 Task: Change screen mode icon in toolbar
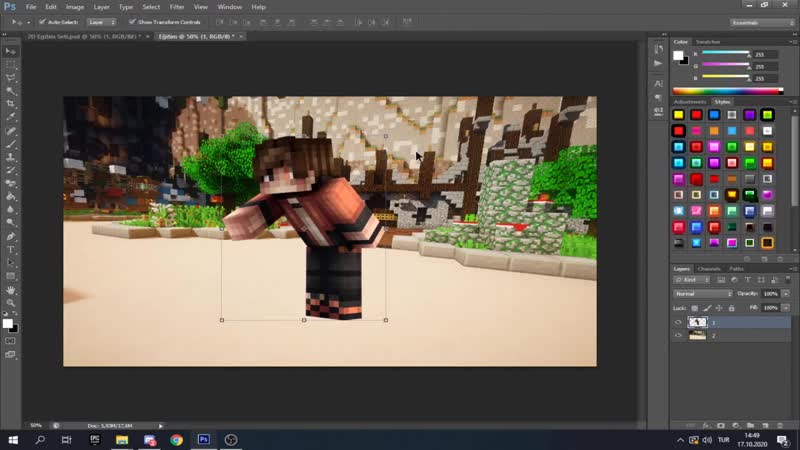click(10, 355)
